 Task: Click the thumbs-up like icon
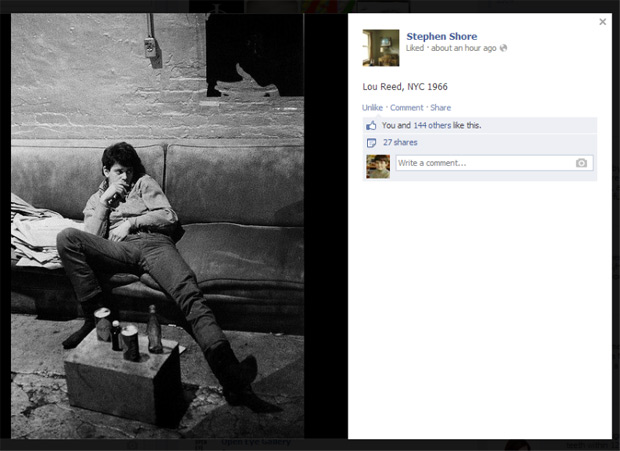tap(371, 126)
